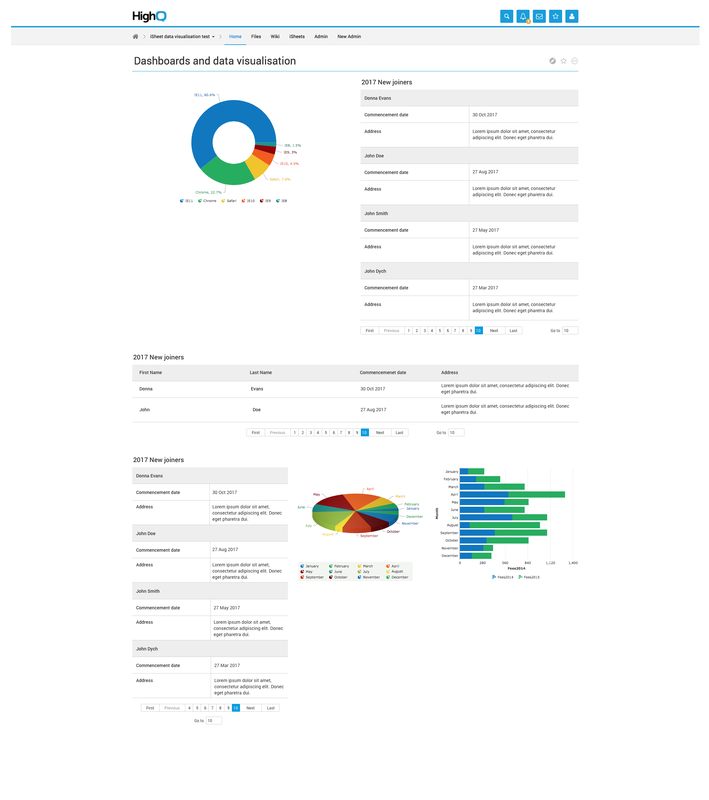The height and width of the screenshot is (800, 709).
Task: Click First in the middle table pagination
Action: click(255, 432)
